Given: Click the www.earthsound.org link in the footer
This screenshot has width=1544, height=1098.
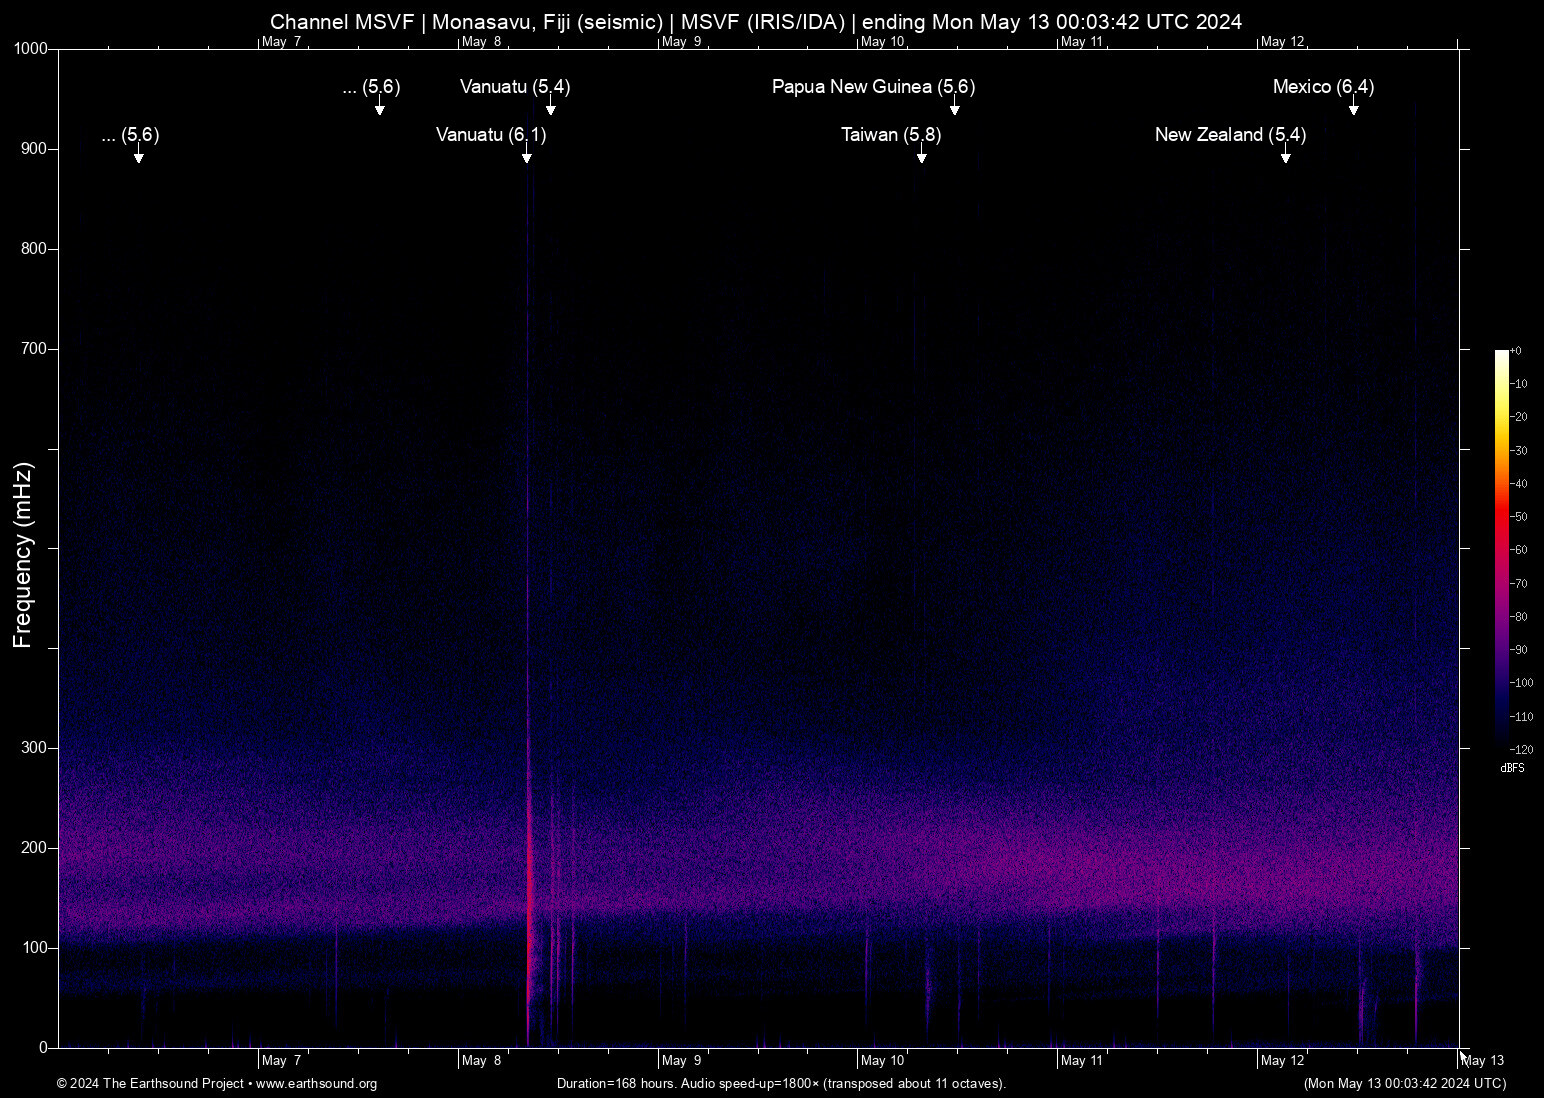Looking at the screenshot, I should point(316,1084).
